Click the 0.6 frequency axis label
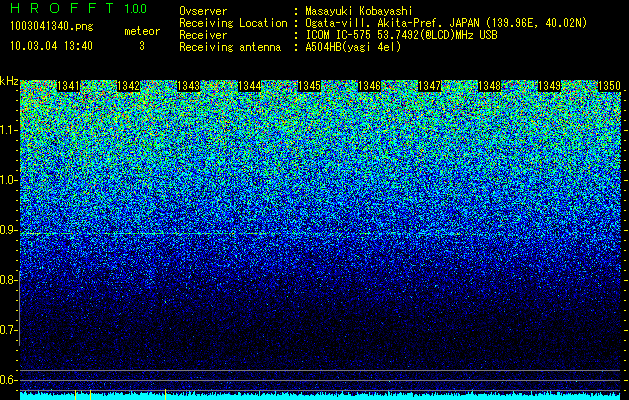Viewport: 629px width, 400px height. (8, 380)
